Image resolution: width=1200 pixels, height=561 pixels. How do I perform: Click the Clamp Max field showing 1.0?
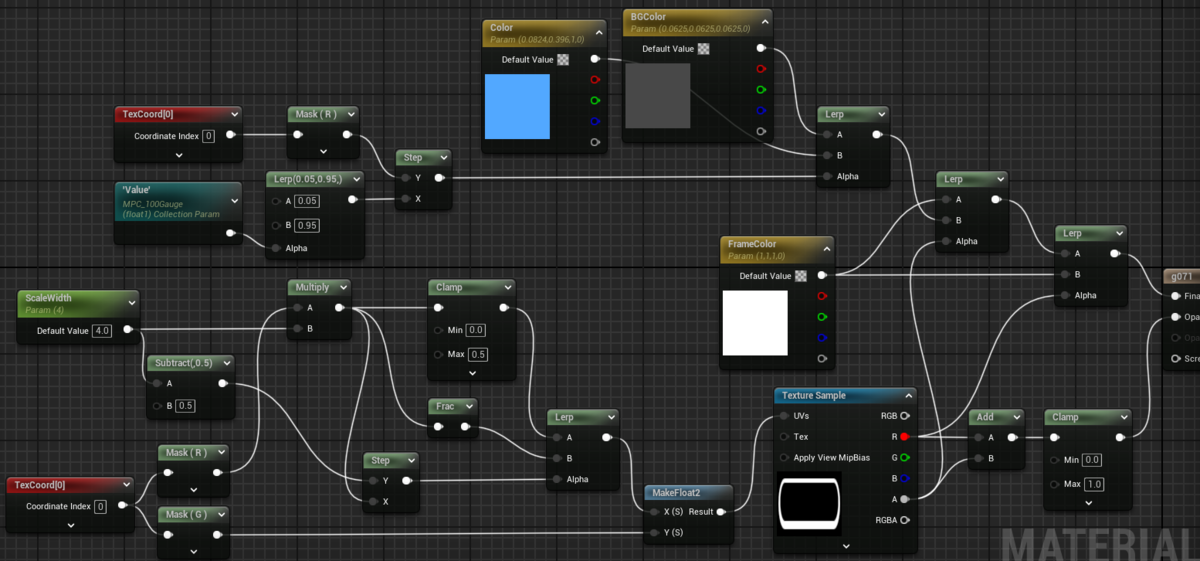[1092, 484]
